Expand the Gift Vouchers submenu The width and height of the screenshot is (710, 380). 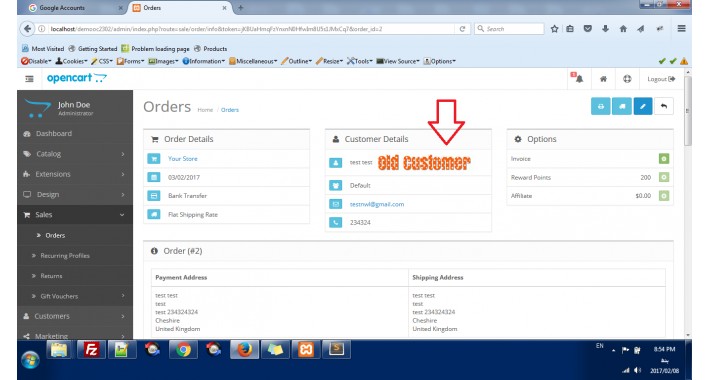[75, 296]
